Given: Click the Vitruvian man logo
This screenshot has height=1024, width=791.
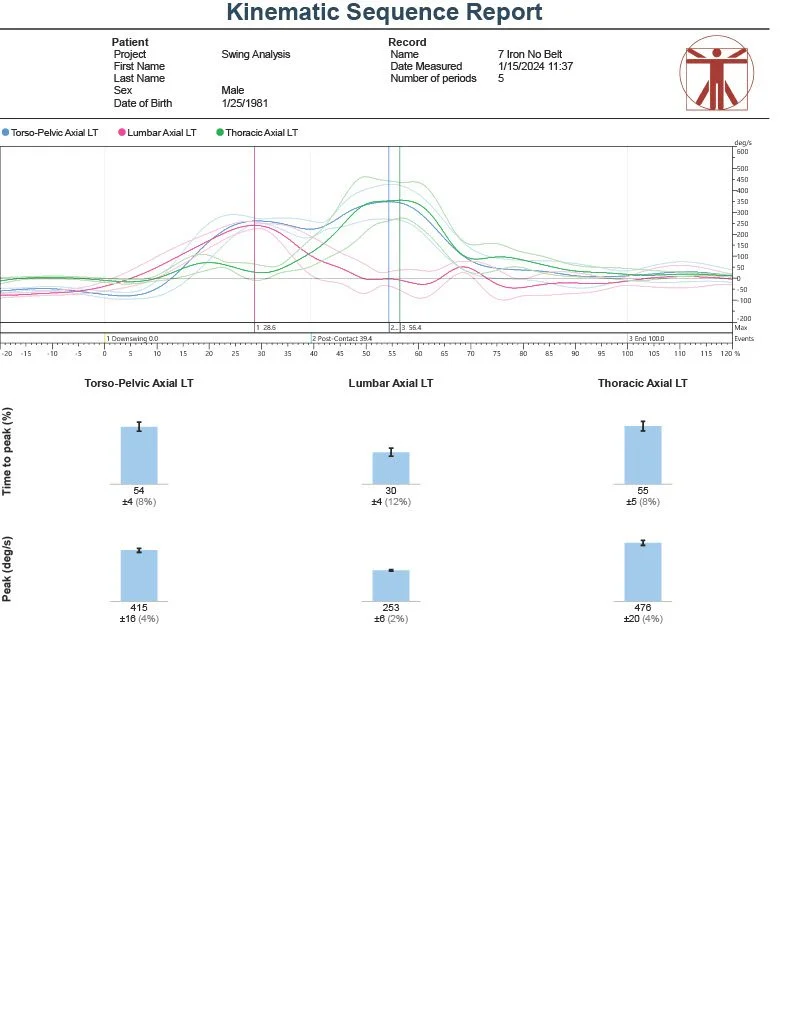Looking at the screenshot, I should click(716, 76).
